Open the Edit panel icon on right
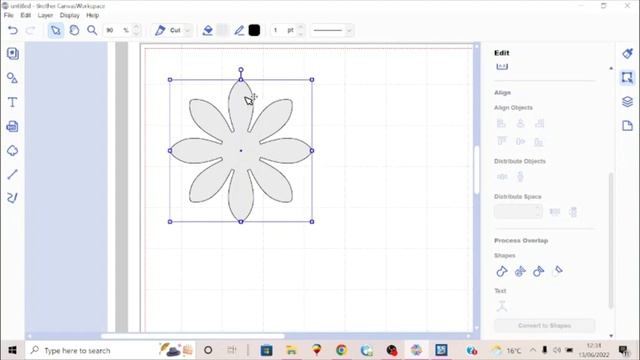Viewport: 640px width, 360px height. (627, 78)
